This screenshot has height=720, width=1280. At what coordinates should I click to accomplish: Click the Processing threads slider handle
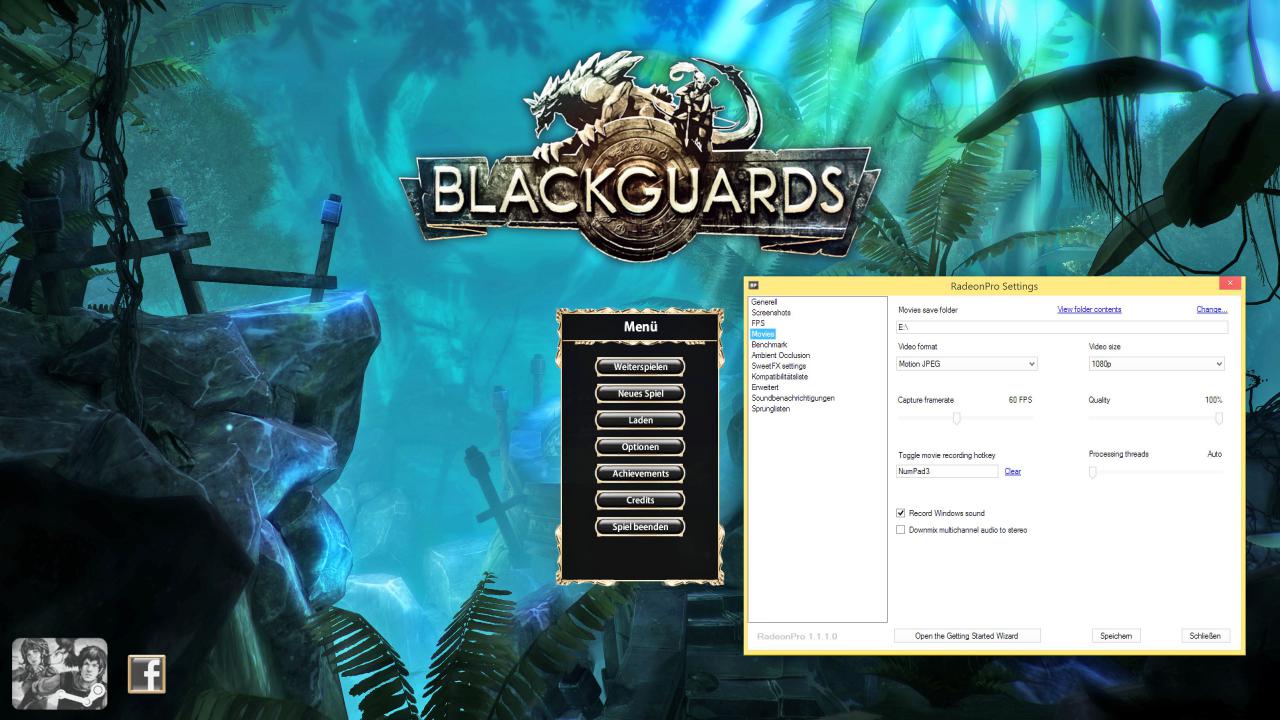pyautogui.click(x=1093, y=472)
